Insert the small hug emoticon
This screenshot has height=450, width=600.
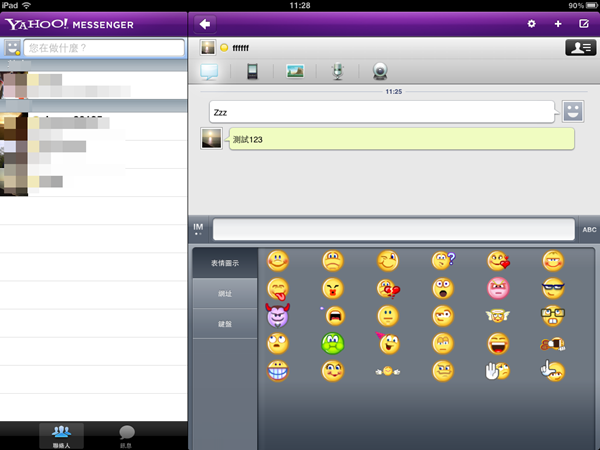click(388, 371)
